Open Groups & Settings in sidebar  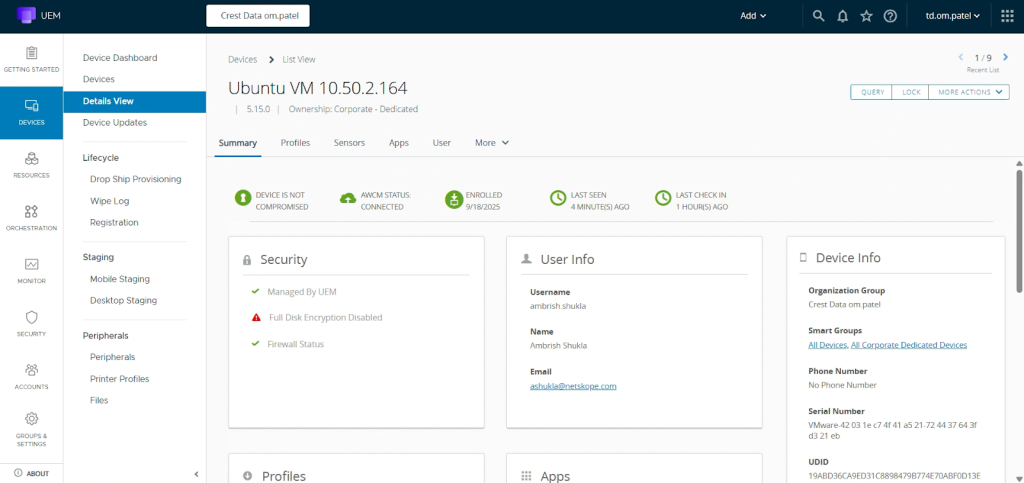pyautogui.click(x=31, y=429)
